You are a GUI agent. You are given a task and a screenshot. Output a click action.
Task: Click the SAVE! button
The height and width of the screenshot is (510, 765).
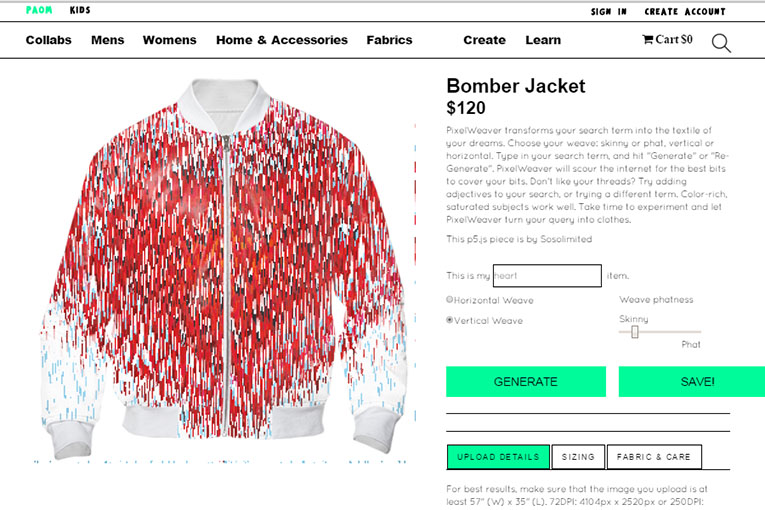(692, 382)
